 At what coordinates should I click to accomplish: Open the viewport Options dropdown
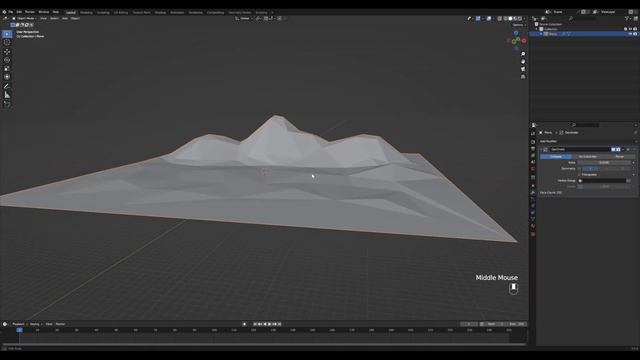click(519, 25)
